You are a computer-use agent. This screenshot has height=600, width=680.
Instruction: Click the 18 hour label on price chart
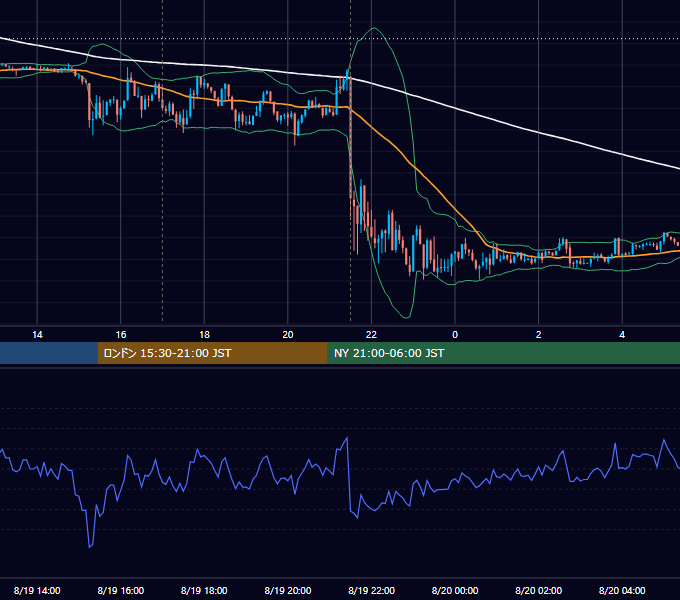(204, 335)
